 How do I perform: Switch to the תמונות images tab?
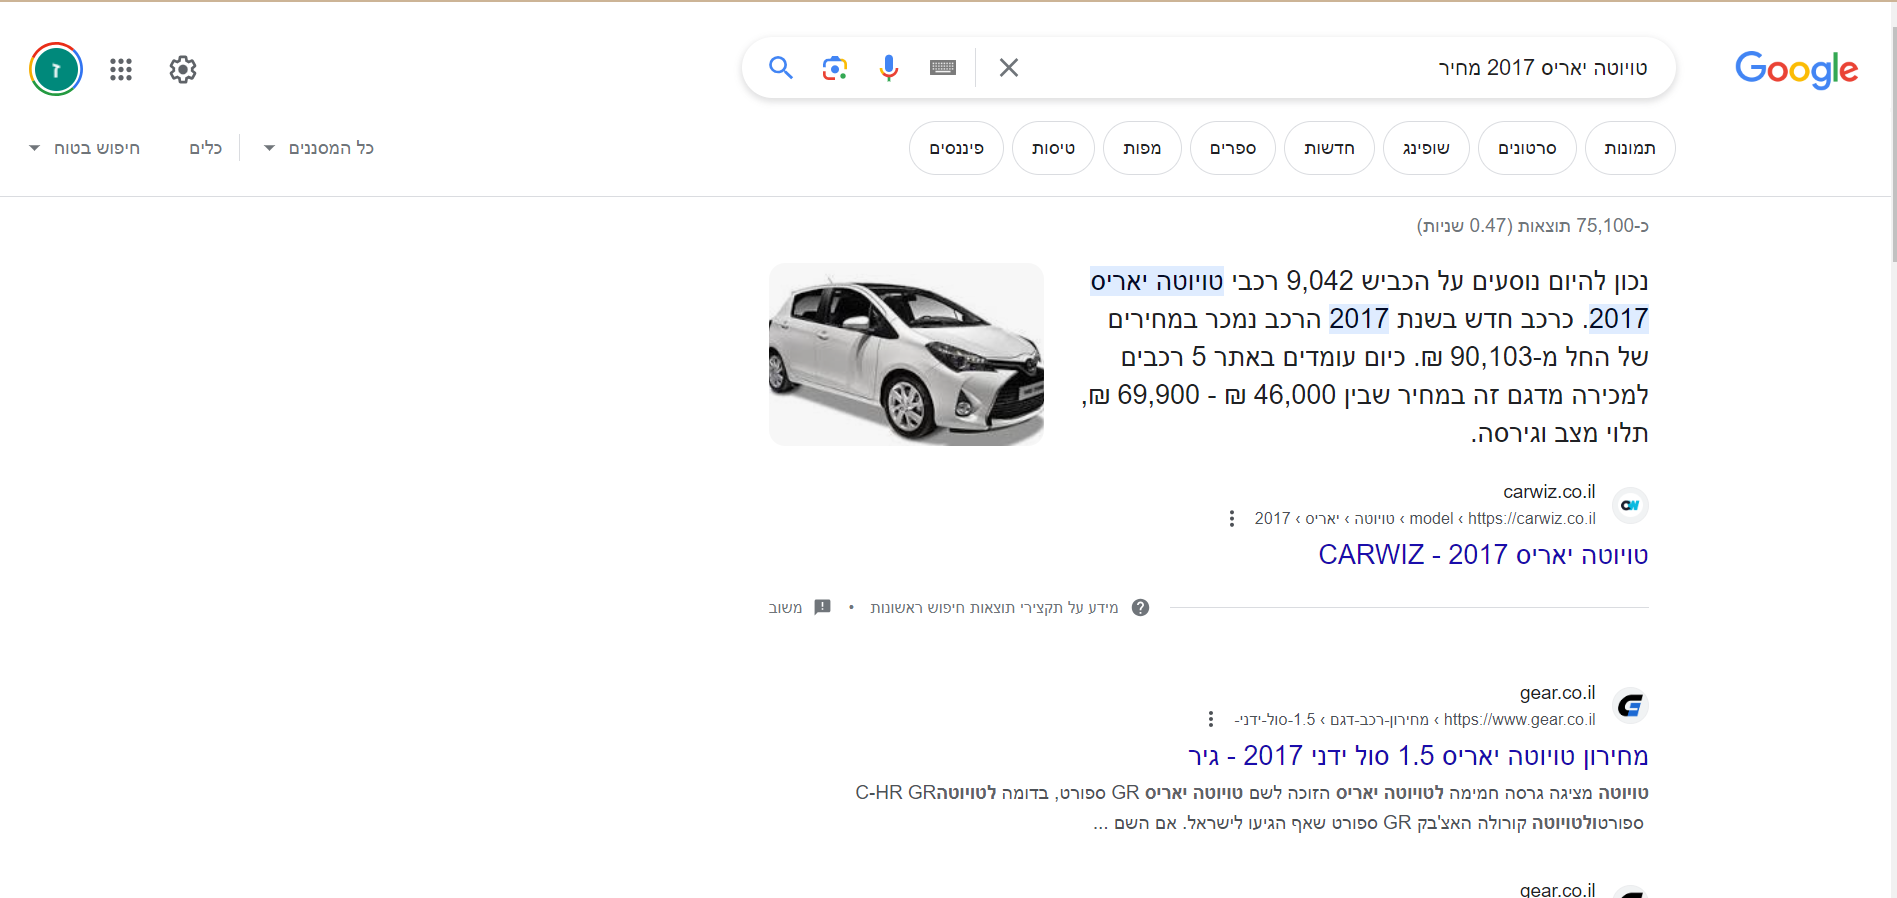[x=1629, y=148]
